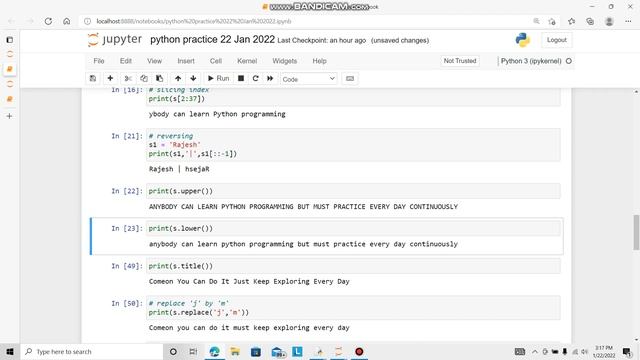640x360 pixels.
Task: Click inside the print(s.lower()) code cell
Action: pos(353,229)
